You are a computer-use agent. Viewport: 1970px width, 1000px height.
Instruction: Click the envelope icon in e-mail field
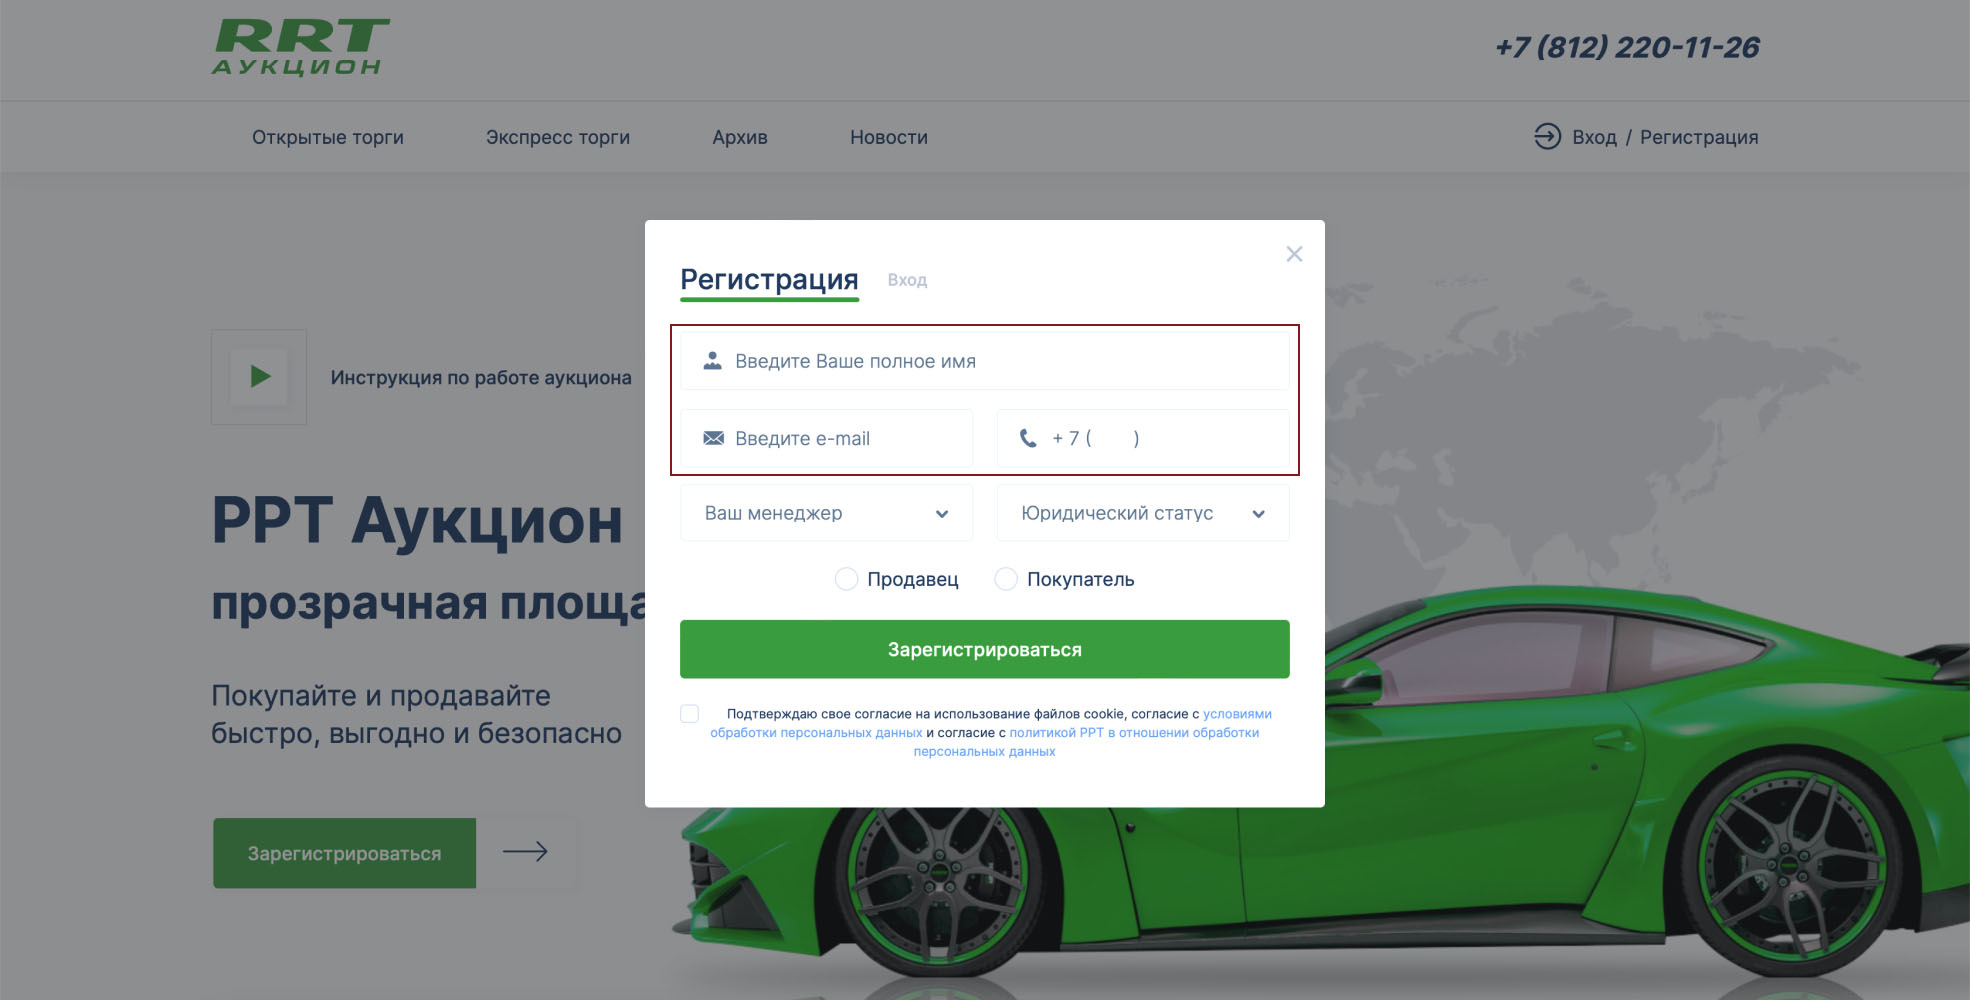pyautogui.click(x=713, y=438)
